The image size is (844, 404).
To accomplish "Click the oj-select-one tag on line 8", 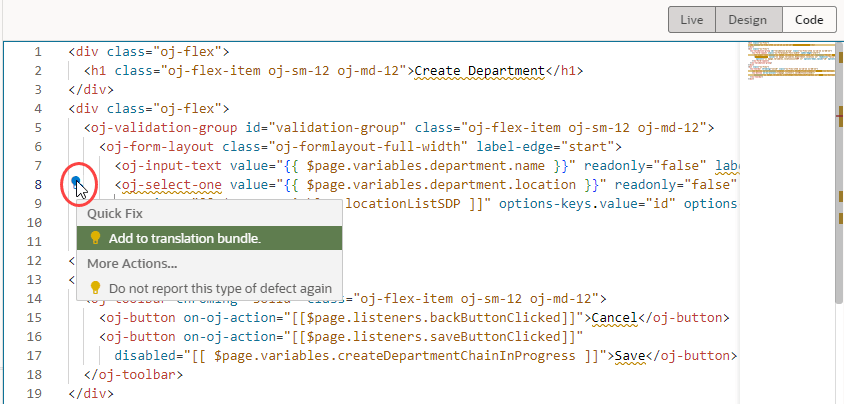I will tap(172, 185).
